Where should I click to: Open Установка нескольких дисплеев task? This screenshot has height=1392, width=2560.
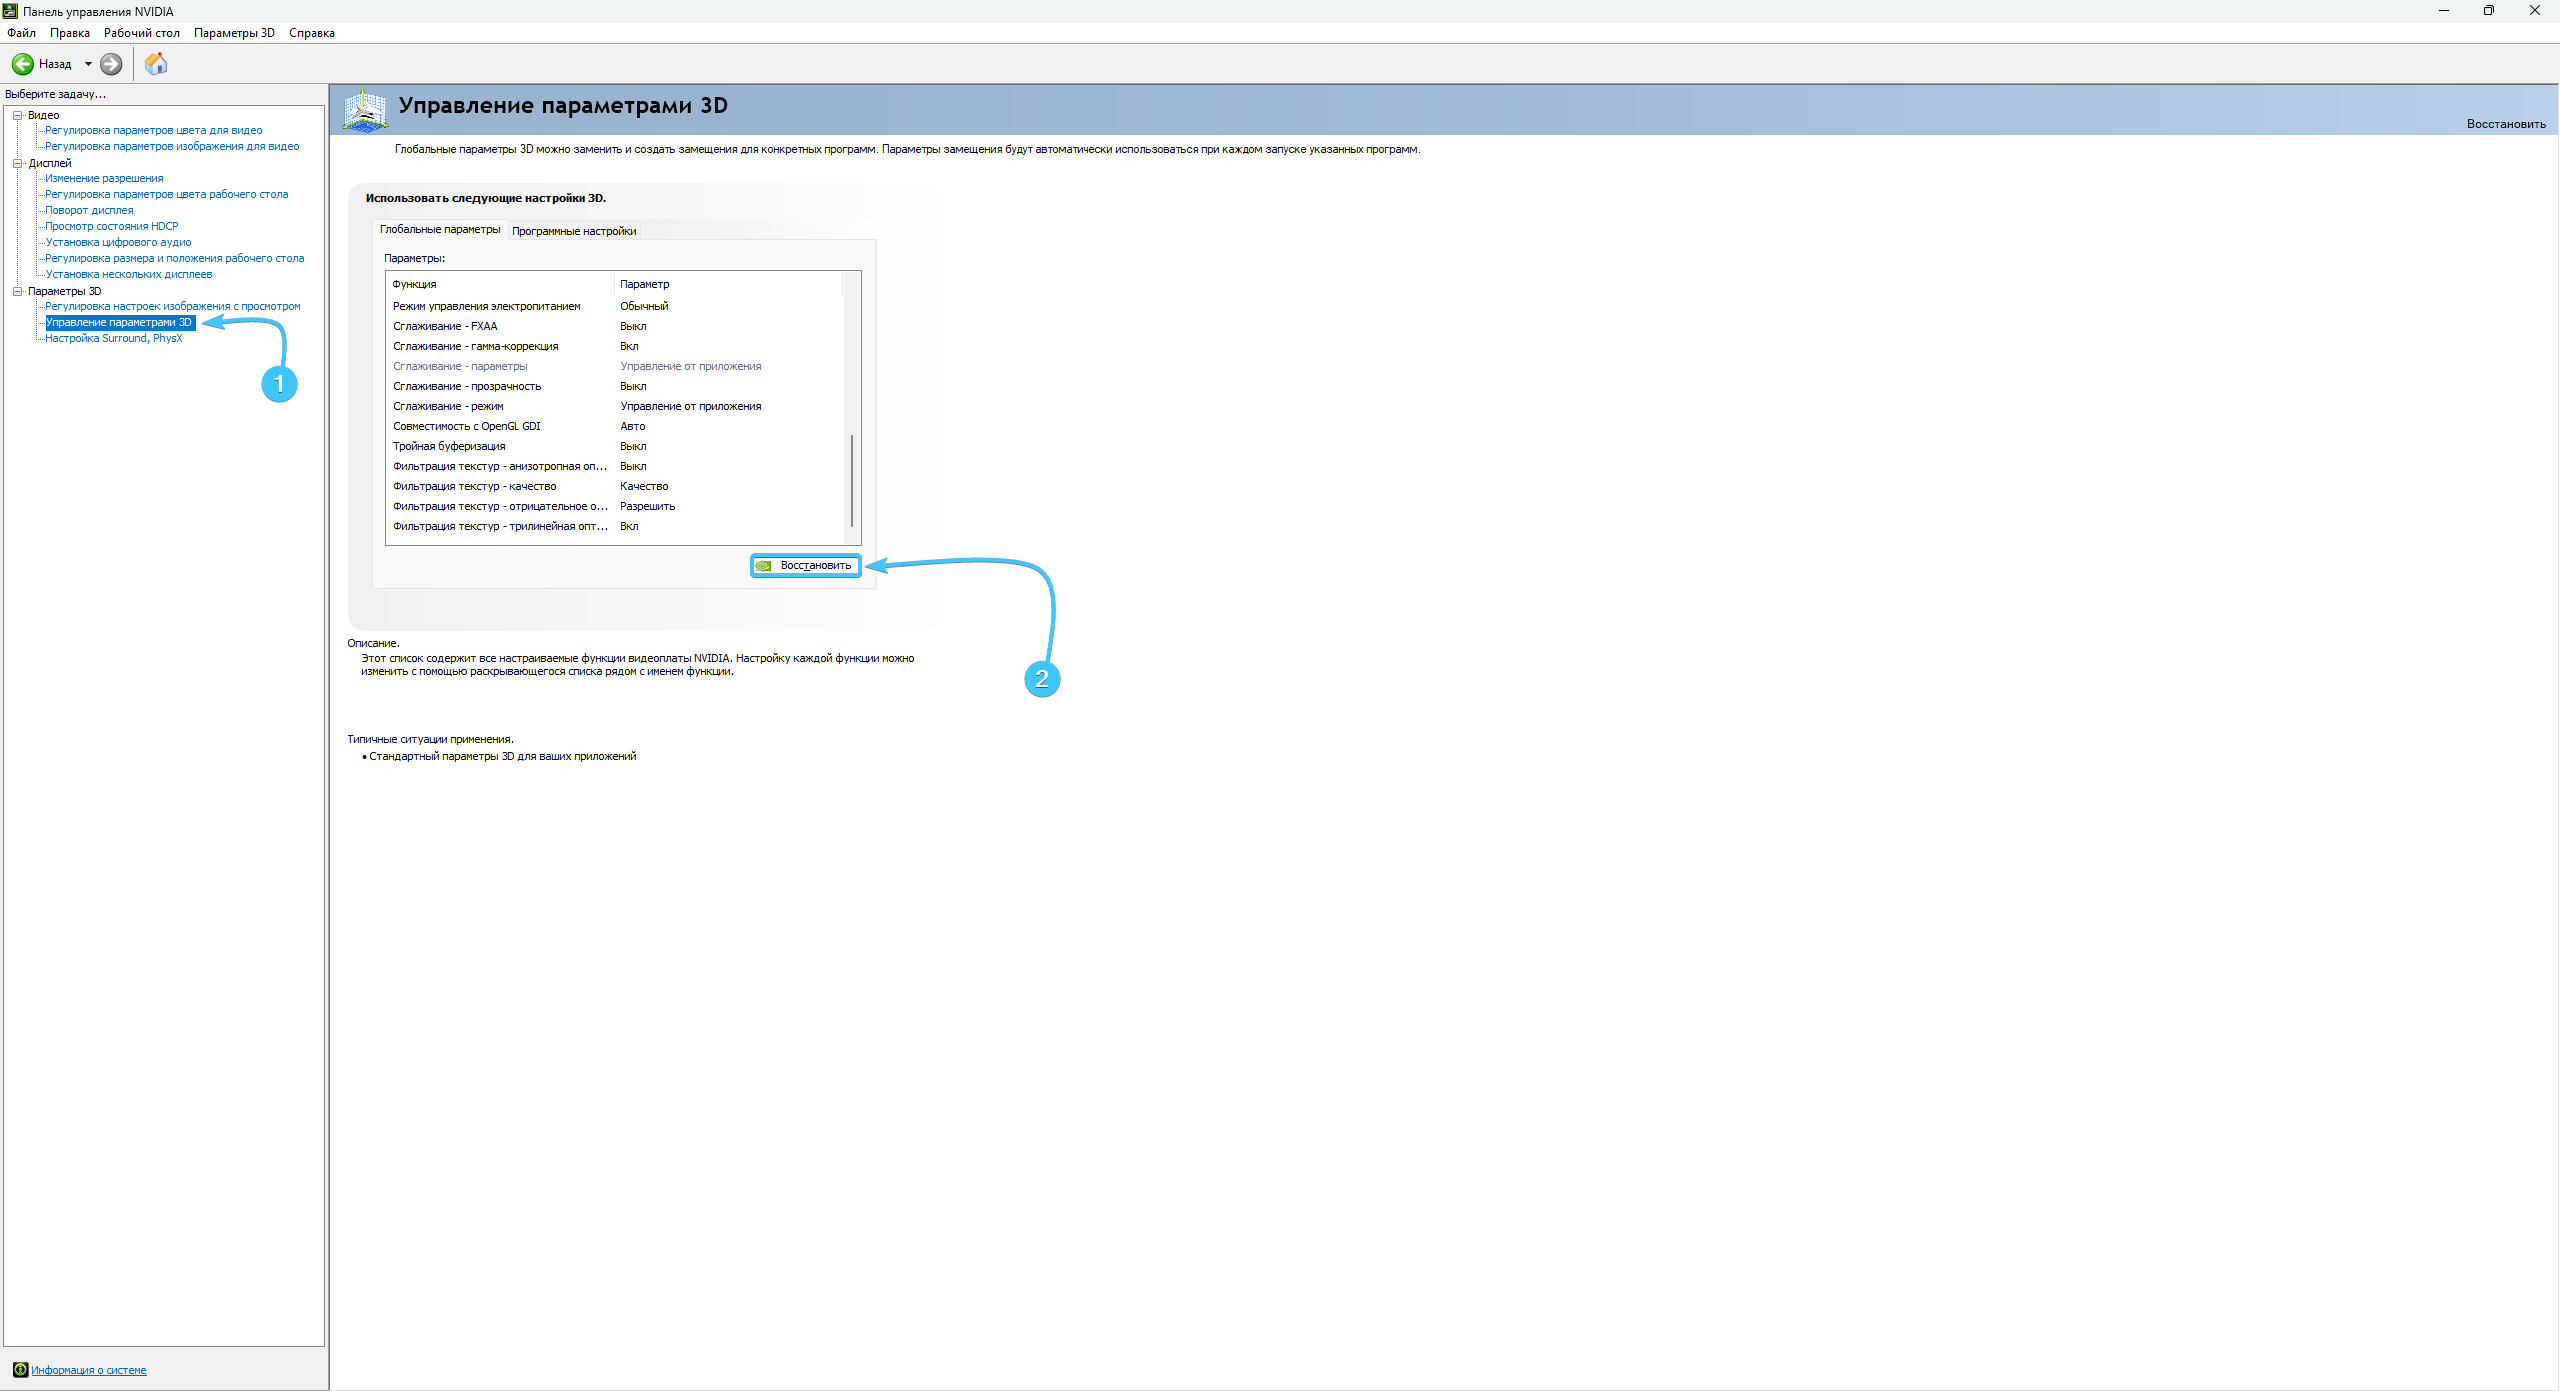point(129,274)
